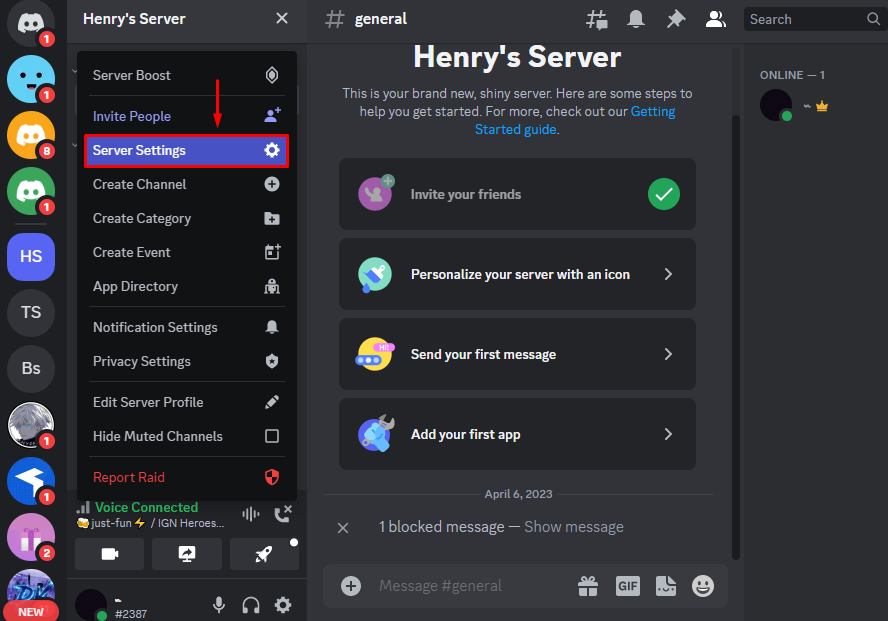Click Report Raid
The height and width of the screenshot is (621, 888).
pos(186,477)
